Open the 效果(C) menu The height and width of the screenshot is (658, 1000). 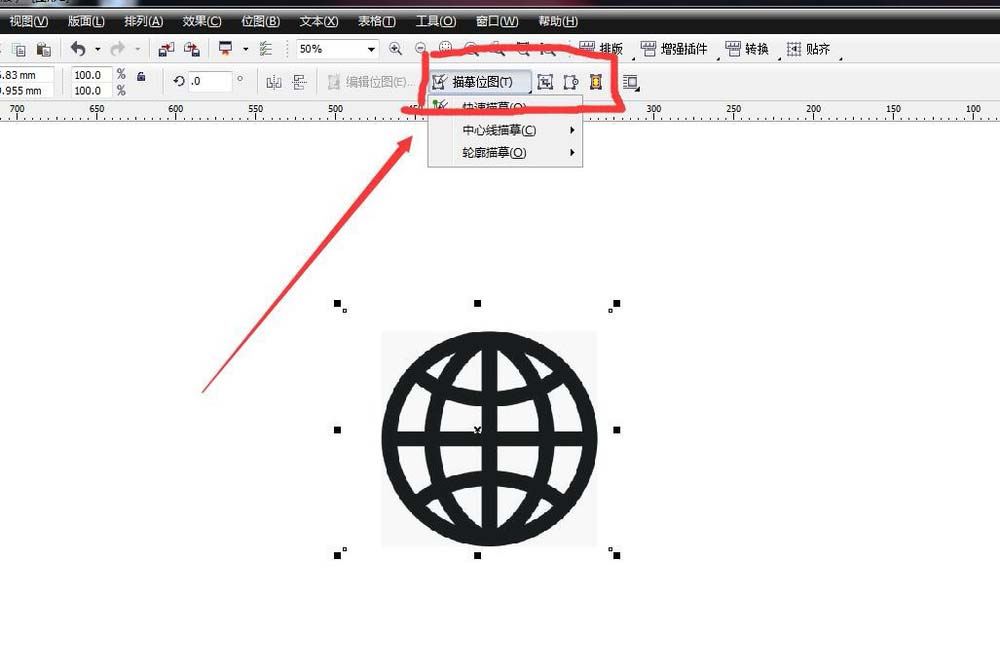point(202,21)
